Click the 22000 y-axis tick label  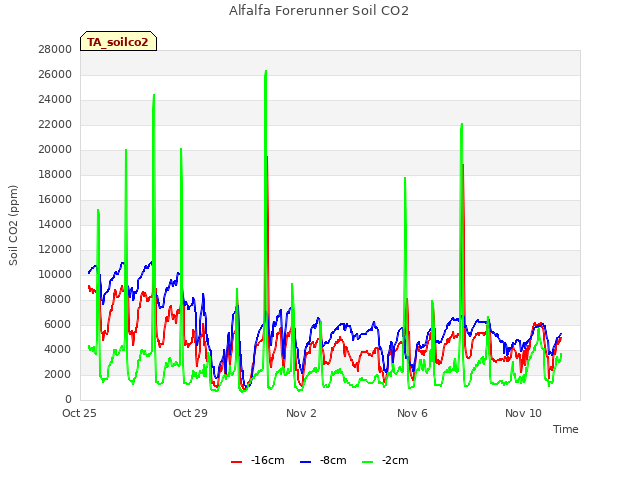point(55,124)
